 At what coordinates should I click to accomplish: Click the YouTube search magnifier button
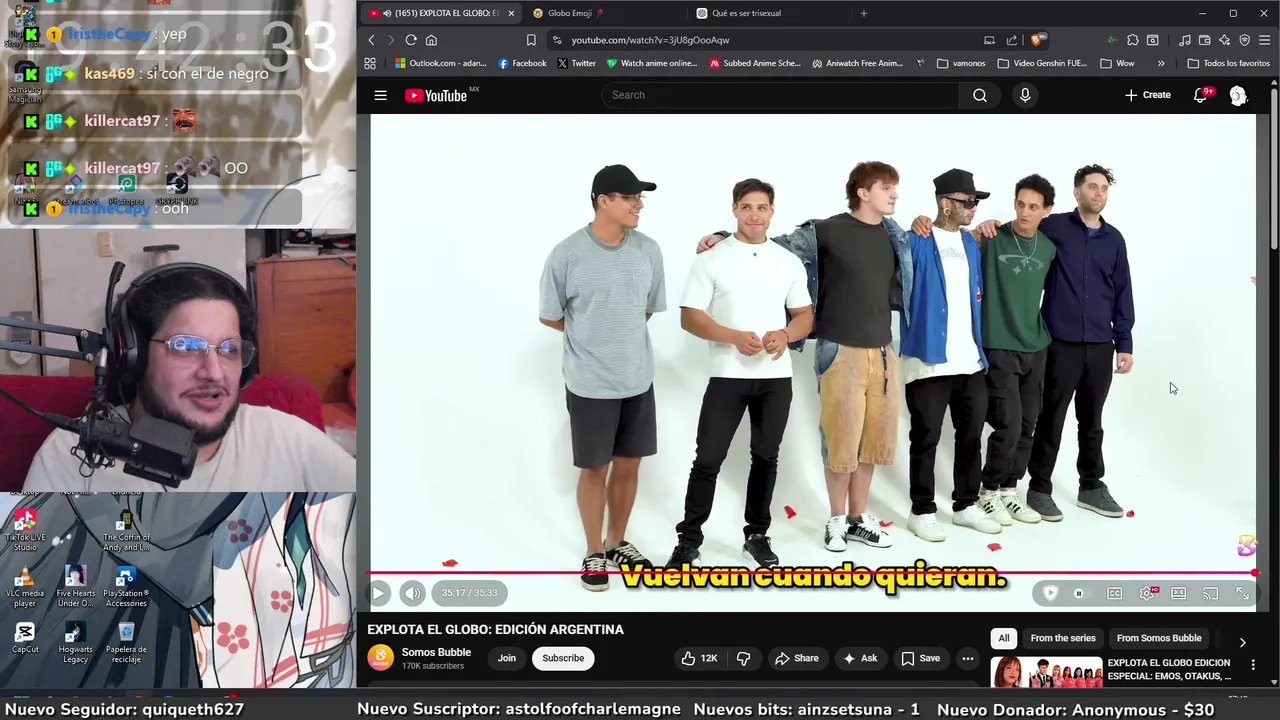click(x=980, y=95)
